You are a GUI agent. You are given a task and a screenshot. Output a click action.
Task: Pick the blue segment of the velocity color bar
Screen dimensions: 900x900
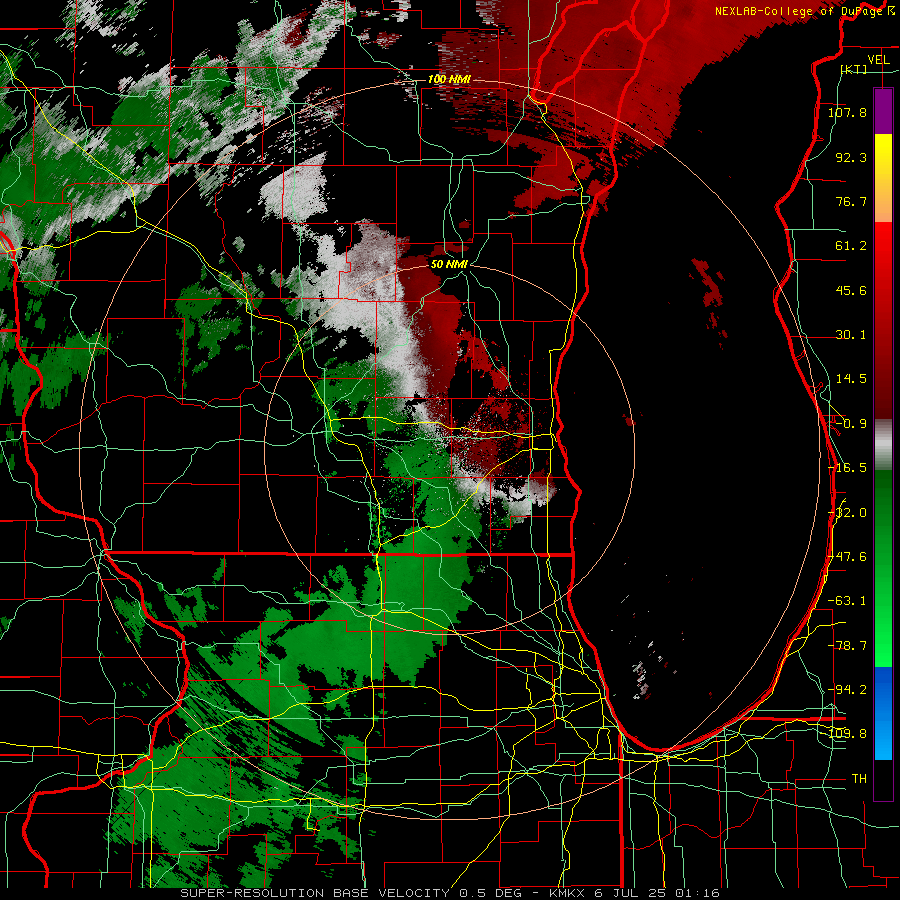tap(883, 713)
